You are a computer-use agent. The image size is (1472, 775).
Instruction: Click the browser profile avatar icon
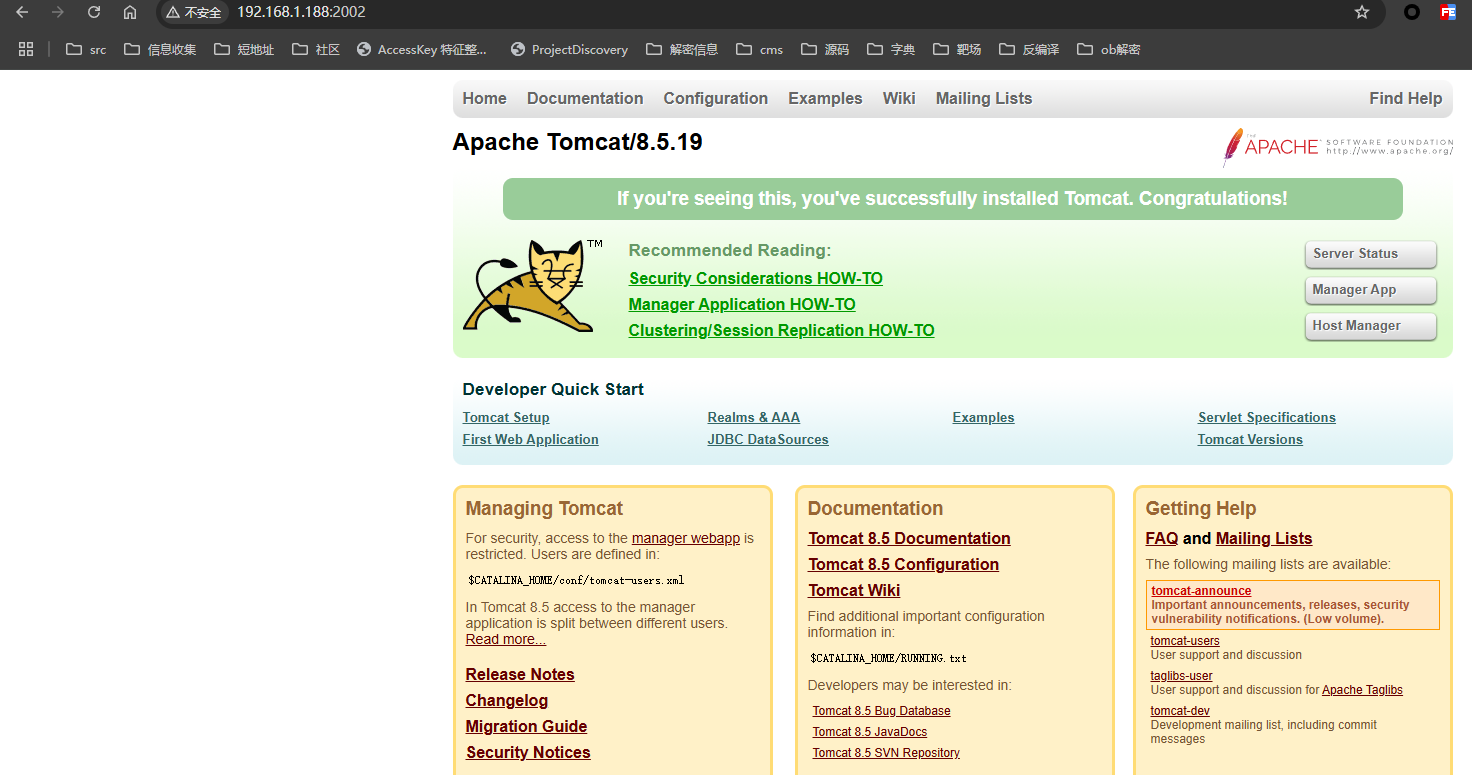coord(1410,14)
